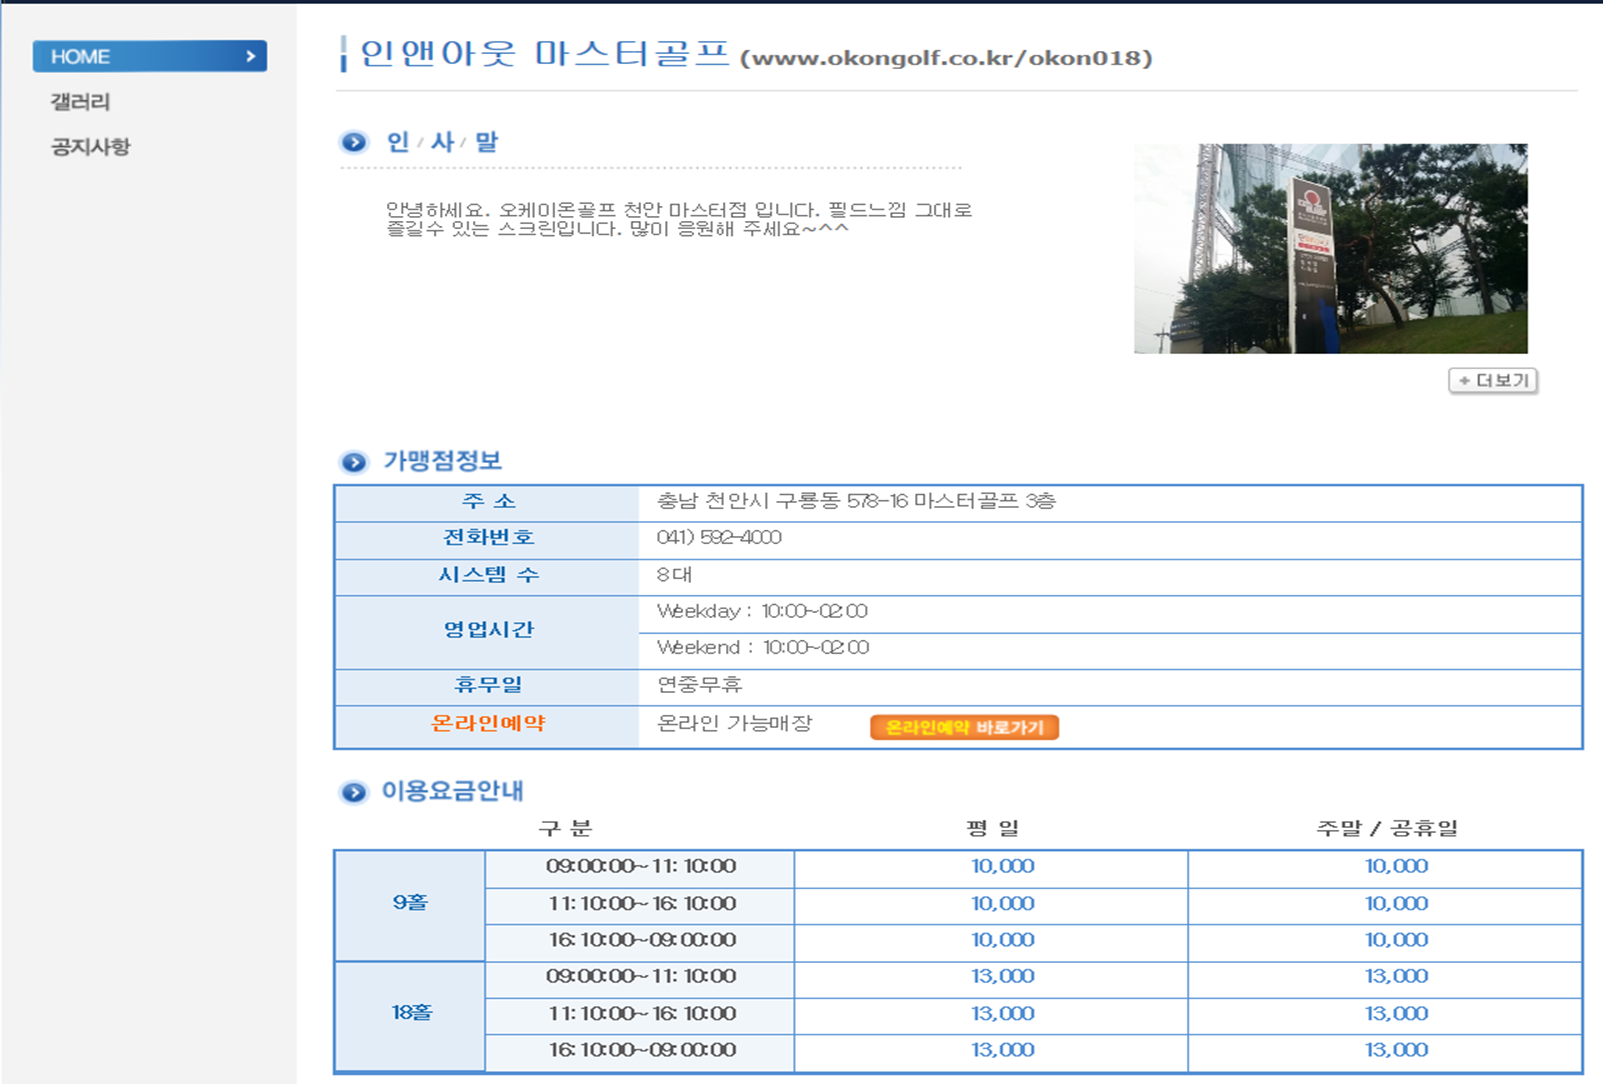Click the 온라인예약 red label
This screenshot has width=1603, height=1084.
pos(487,723)
